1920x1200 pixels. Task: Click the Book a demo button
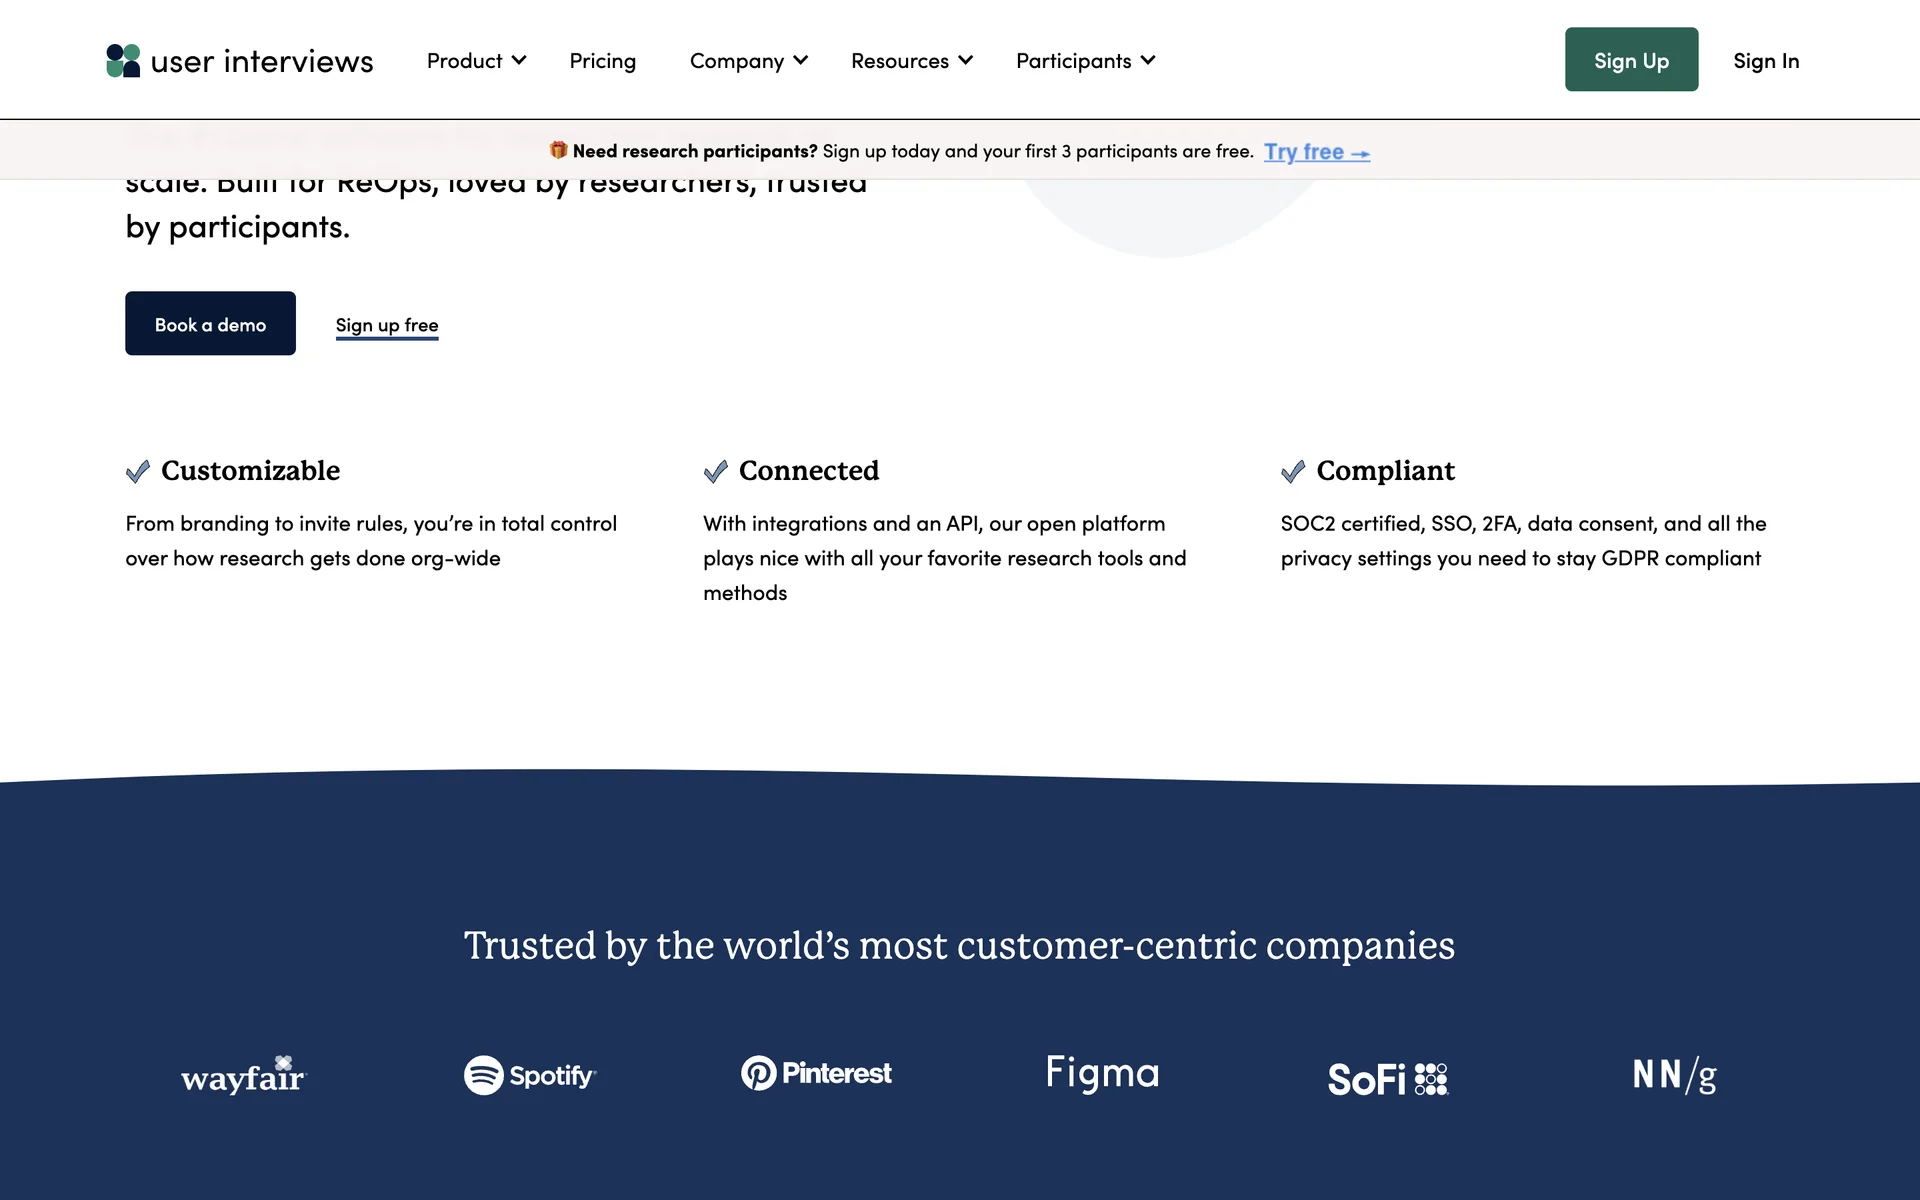pyautogui.click(x=210, y=324)
